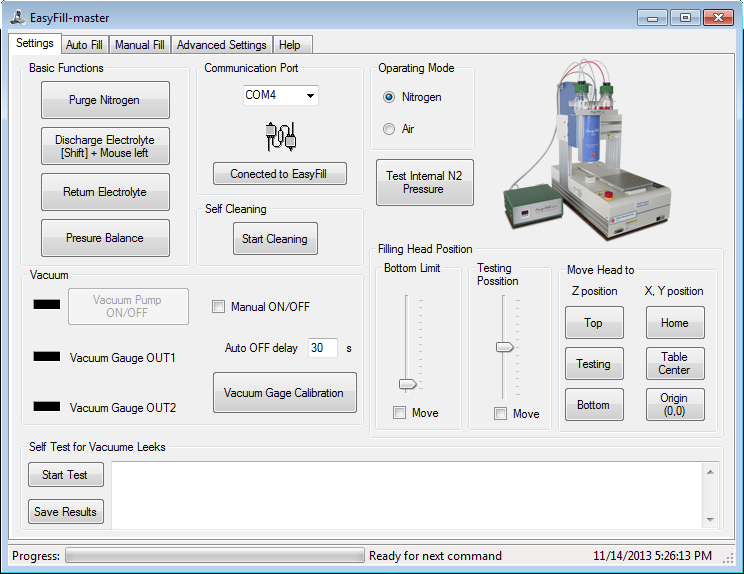Tick the Move checkbox under Testing Position

pos(500,414)
